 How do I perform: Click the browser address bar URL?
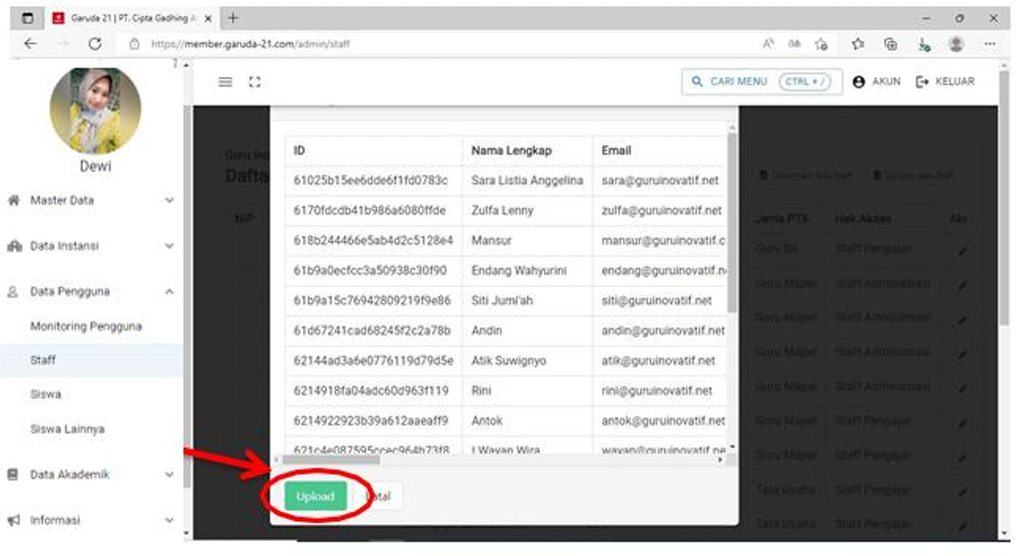pyautogui.click(x=250, y=44)
